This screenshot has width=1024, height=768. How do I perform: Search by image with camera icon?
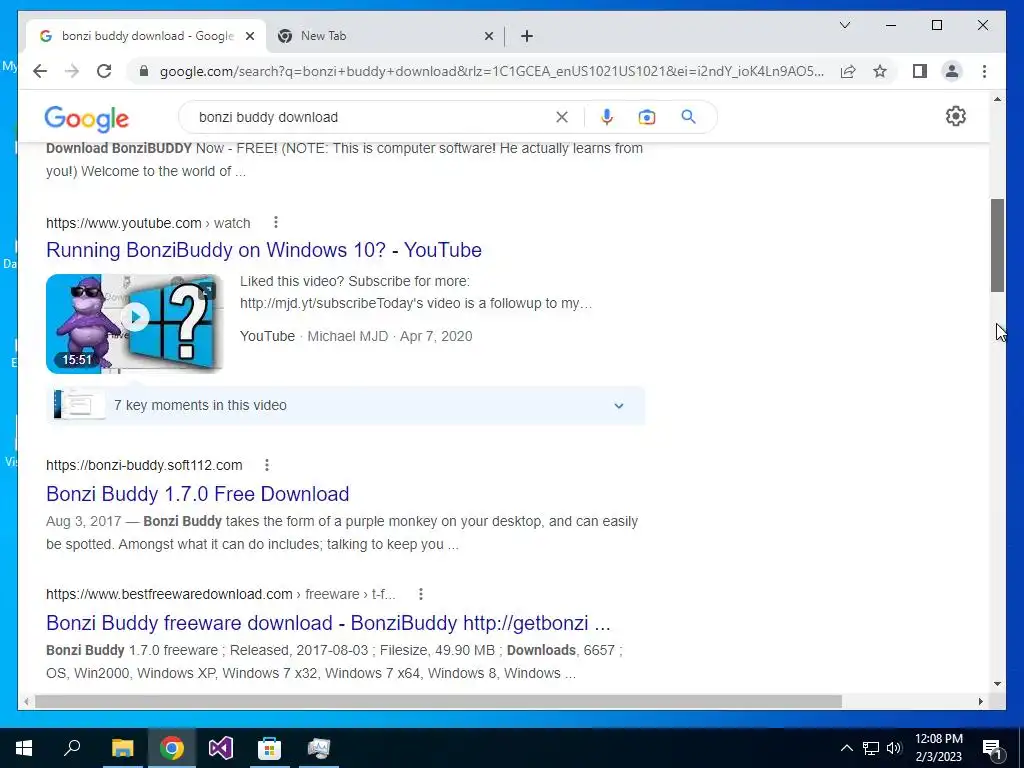(647, 117)
